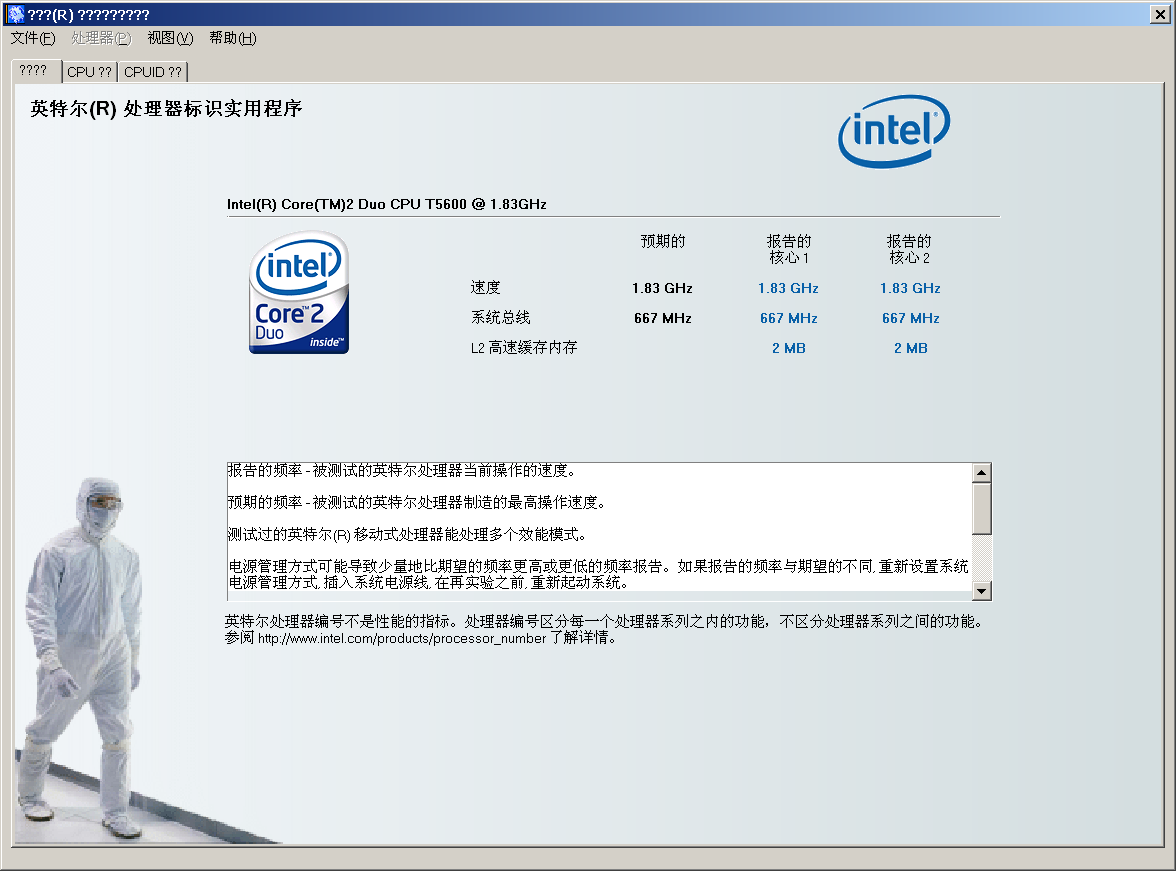
Task: Open the 处理器(P) menu
Action: (x=101, y=38)
